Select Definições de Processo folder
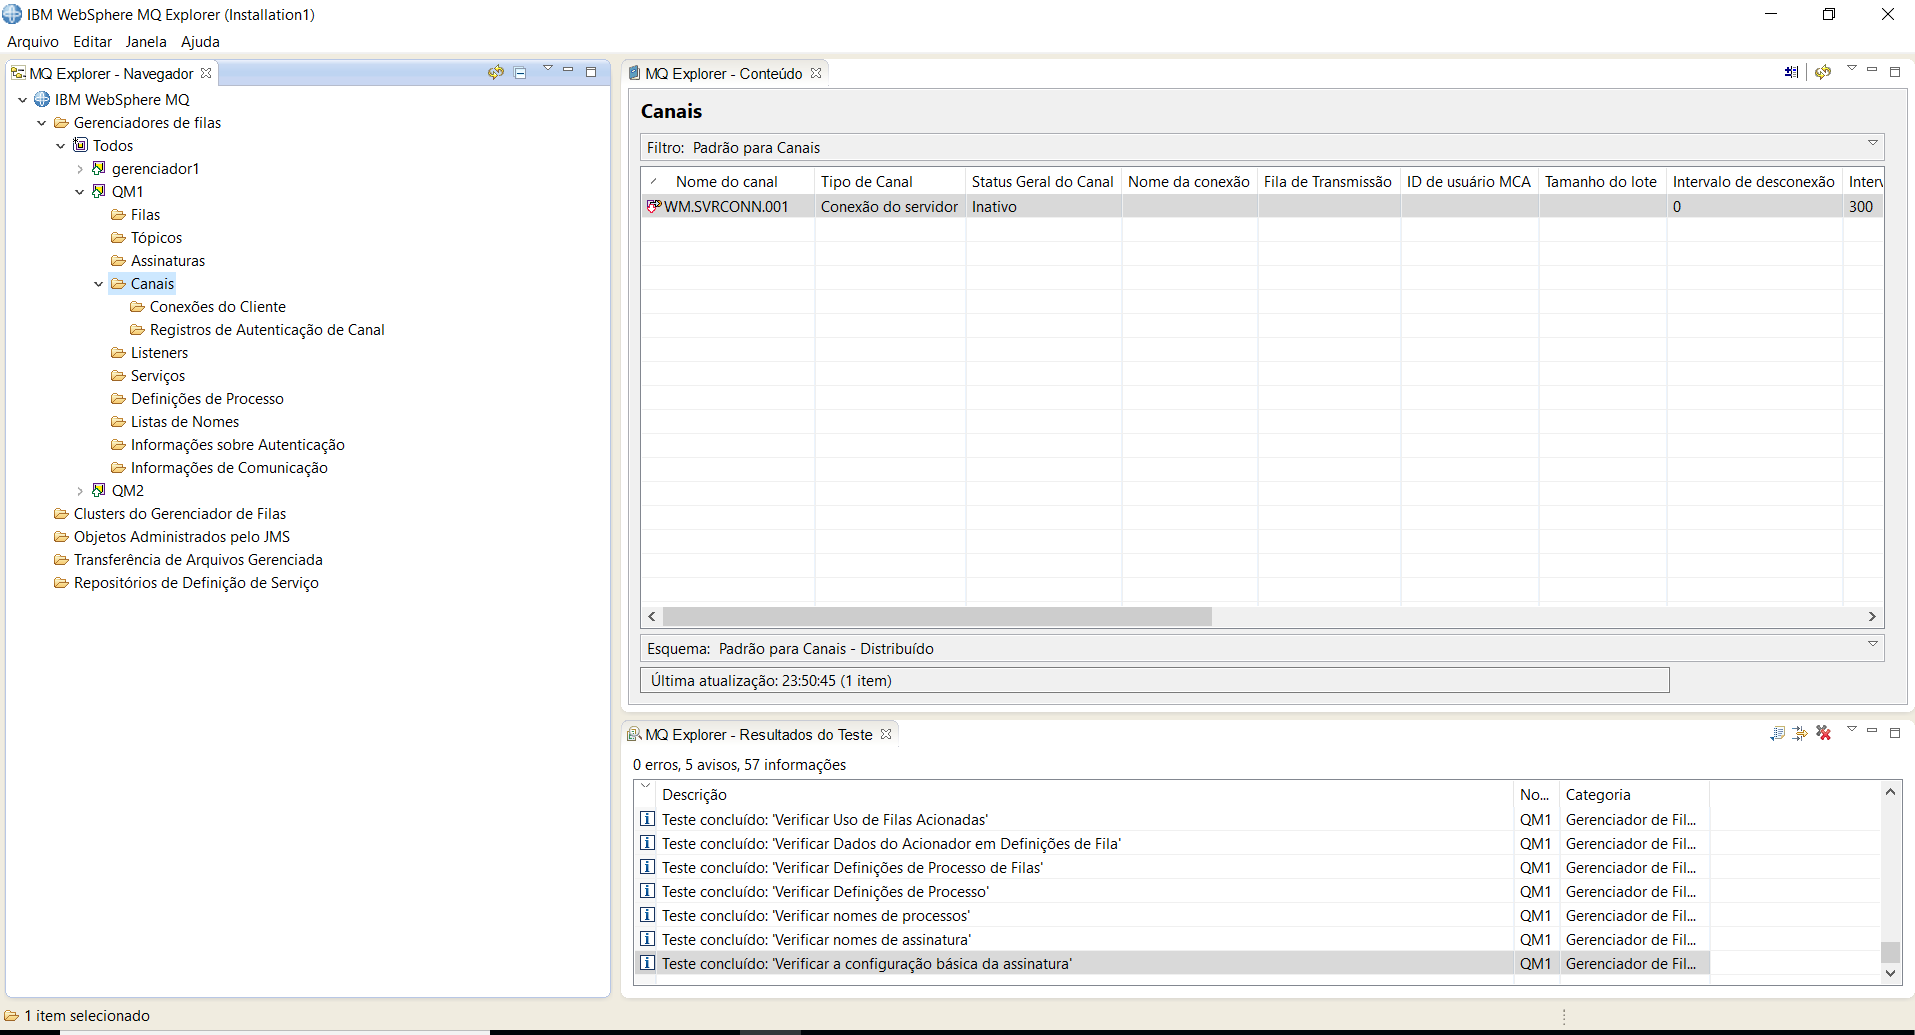This screenshot has height=1035, width=1915. [x=207, y=399]
